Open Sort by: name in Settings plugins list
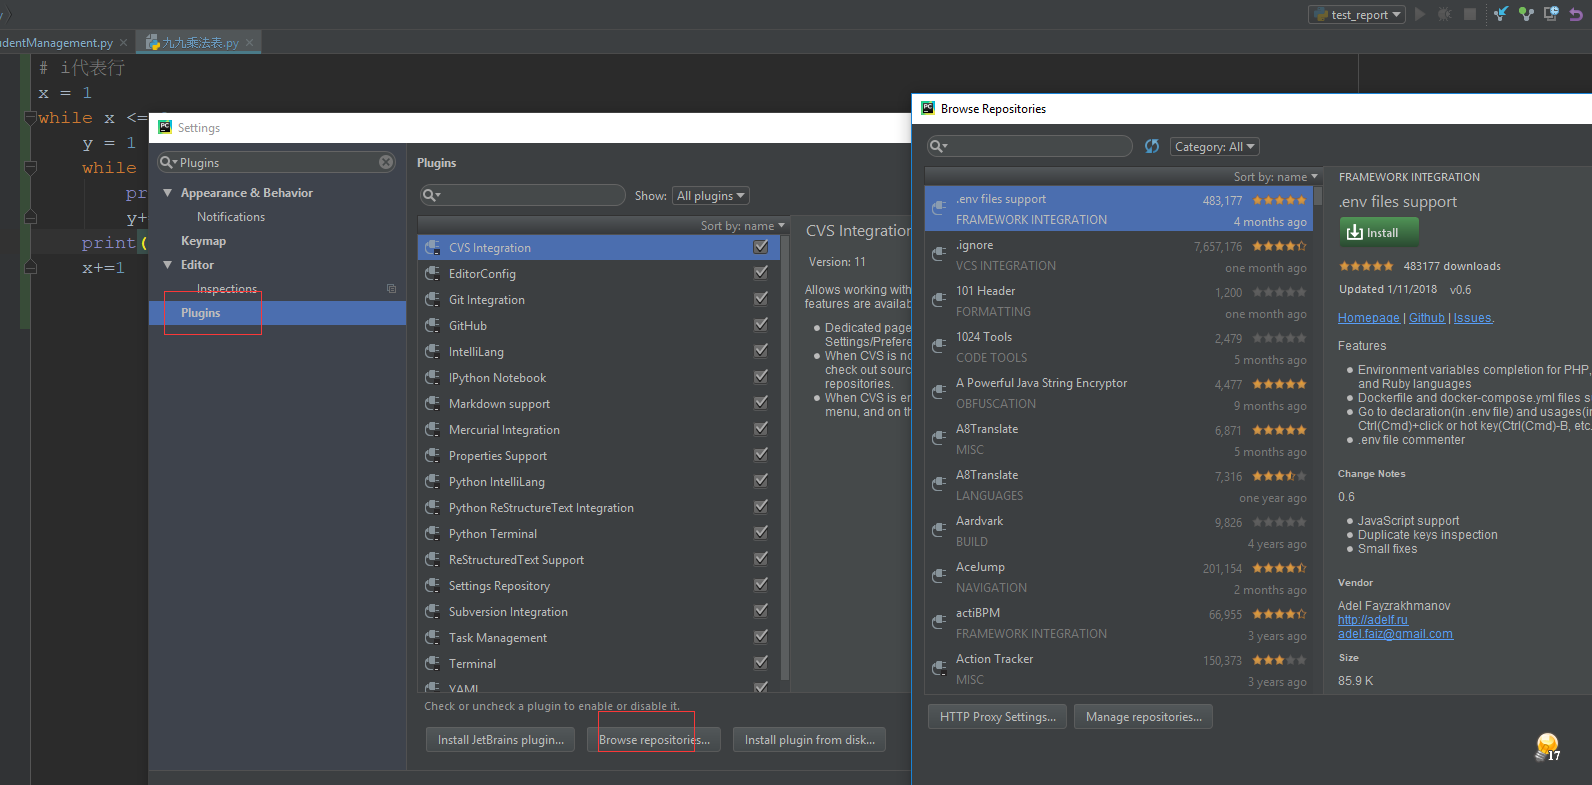 (742, 226)
